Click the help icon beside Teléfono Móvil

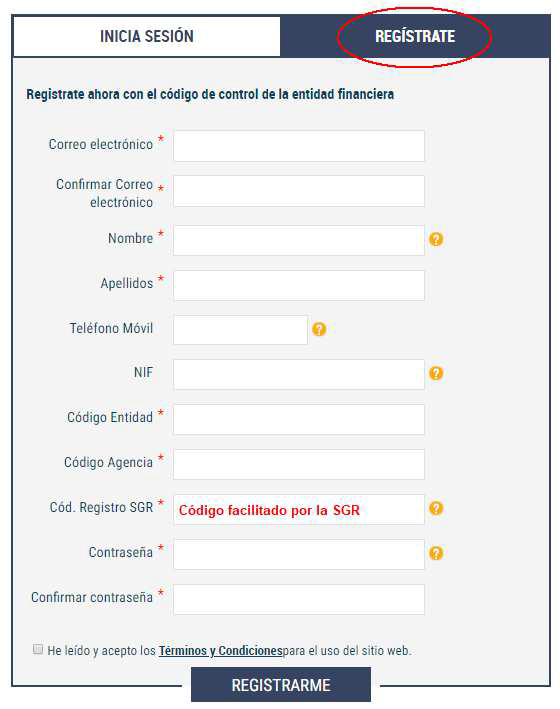tap(319, 329)
